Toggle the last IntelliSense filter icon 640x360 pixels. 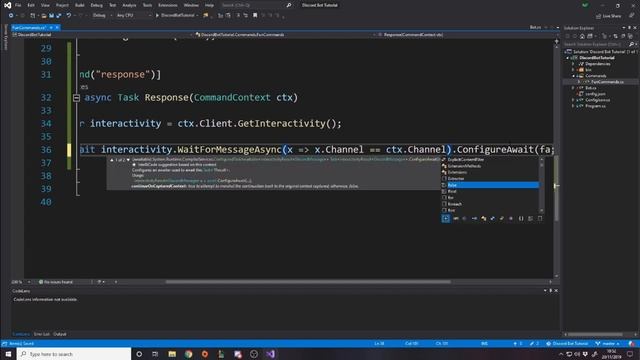point(540,219)
